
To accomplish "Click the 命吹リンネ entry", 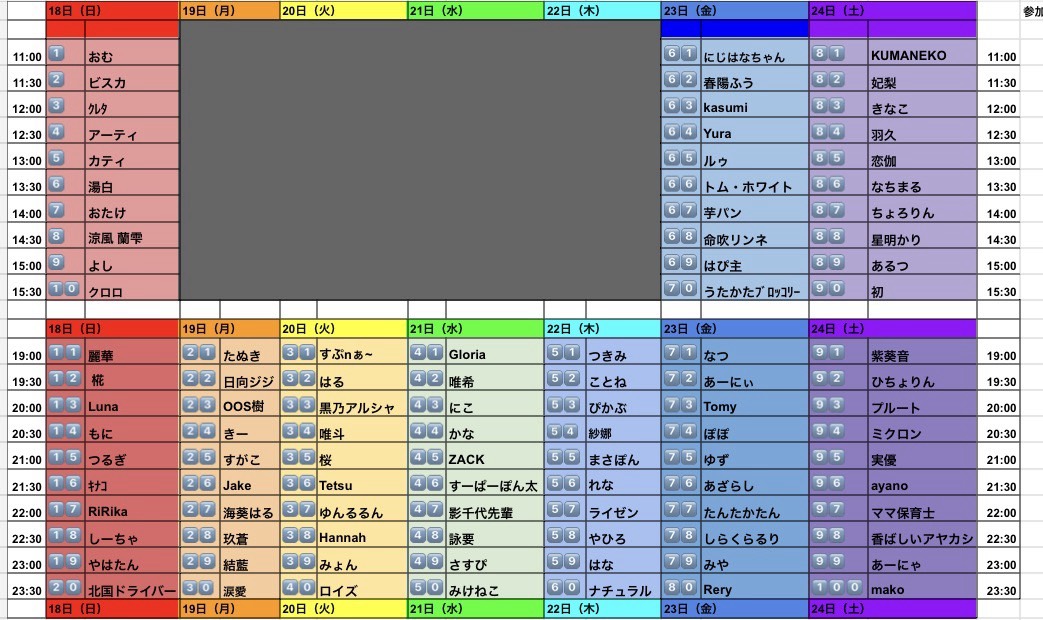I will [x=754, y=235].
